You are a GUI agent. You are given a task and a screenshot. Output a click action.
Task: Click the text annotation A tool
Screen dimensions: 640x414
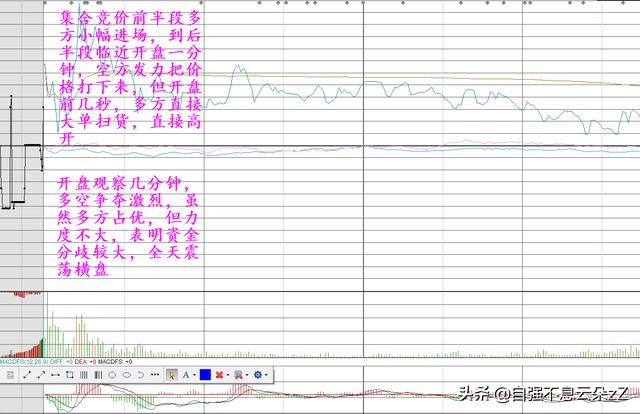click(185, 375)
